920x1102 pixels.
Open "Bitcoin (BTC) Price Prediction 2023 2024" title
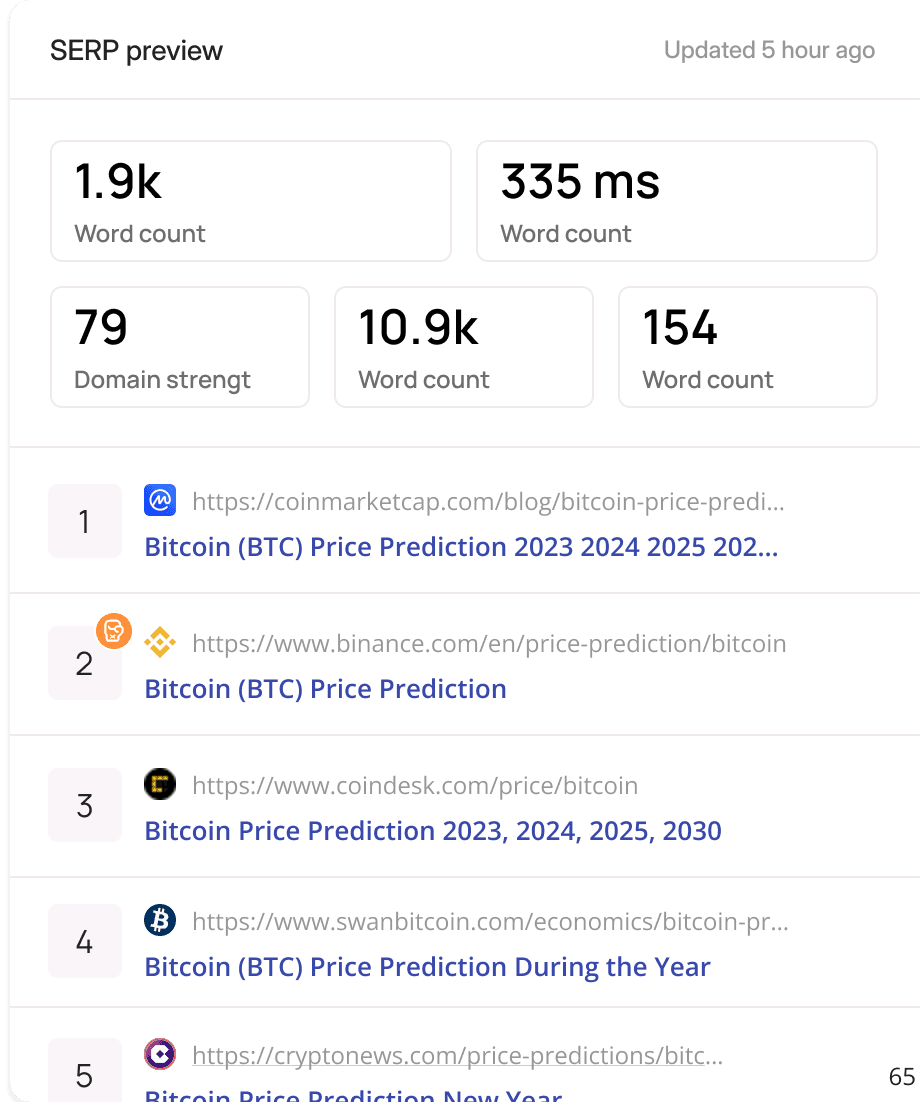click(461, 547)
